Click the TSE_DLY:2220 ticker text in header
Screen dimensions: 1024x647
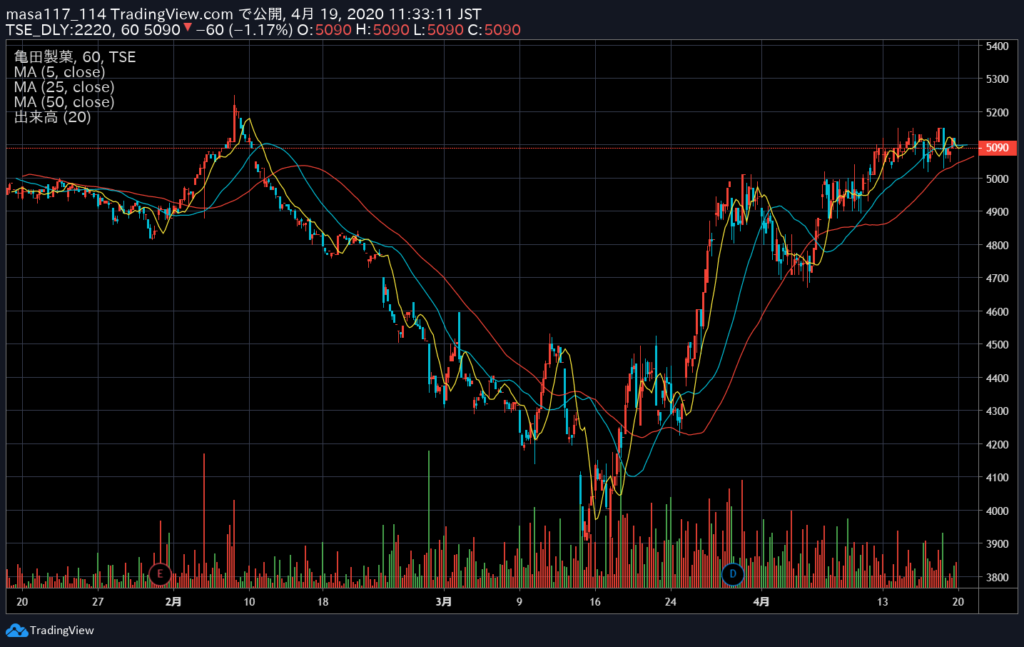click(x=61, y=30)
